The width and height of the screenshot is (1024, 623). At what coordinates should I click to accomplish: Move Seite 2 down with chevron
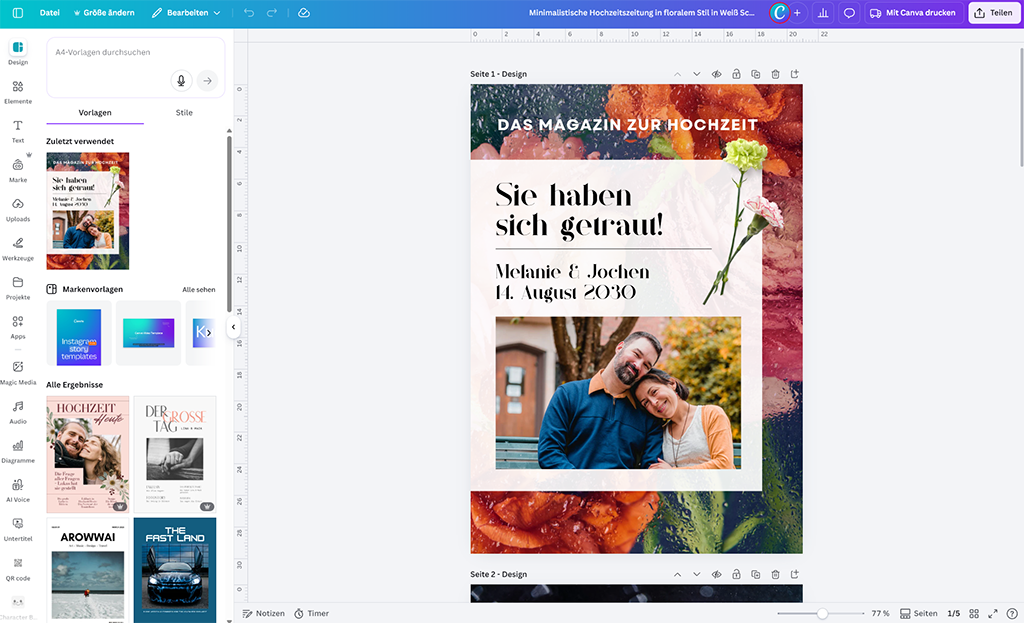[697, 574]
